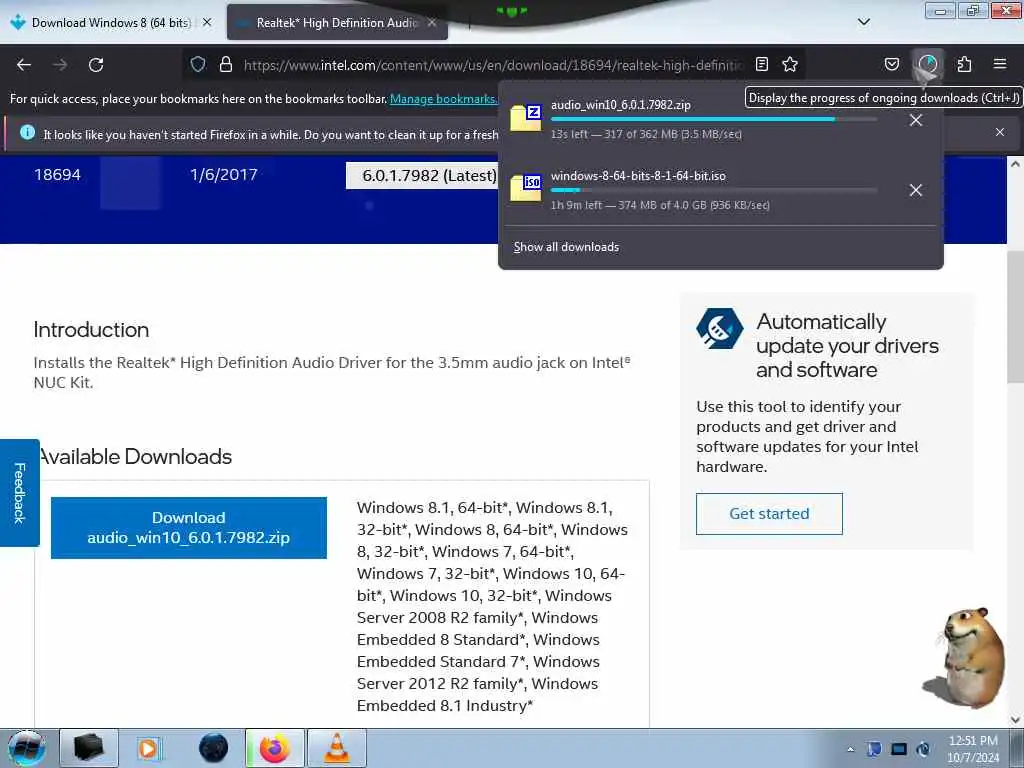Click the Get started button

769,514
